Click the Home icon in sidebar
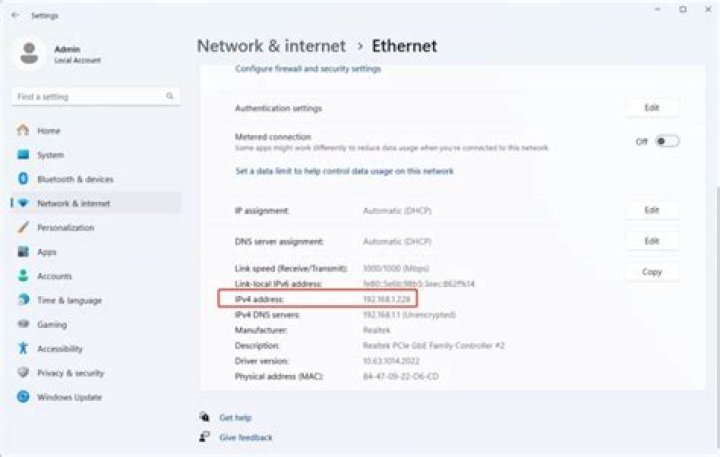 point(23,131)
